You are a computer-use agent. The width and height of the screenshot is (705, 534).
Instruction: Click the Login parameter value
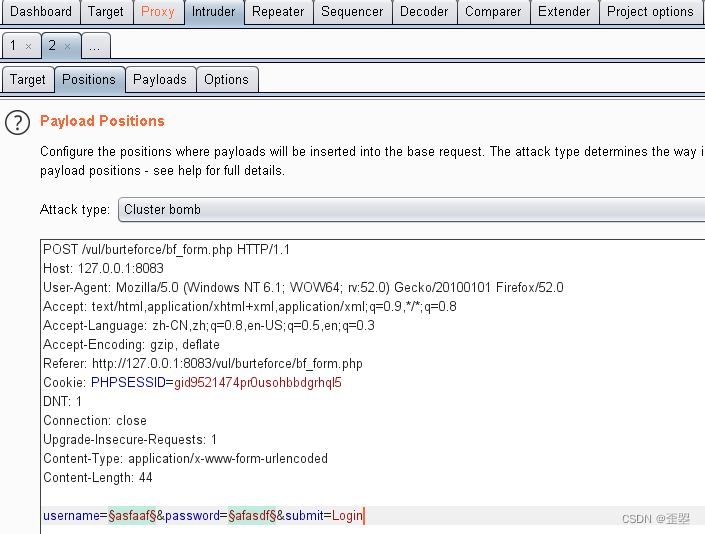pos(347,516)
